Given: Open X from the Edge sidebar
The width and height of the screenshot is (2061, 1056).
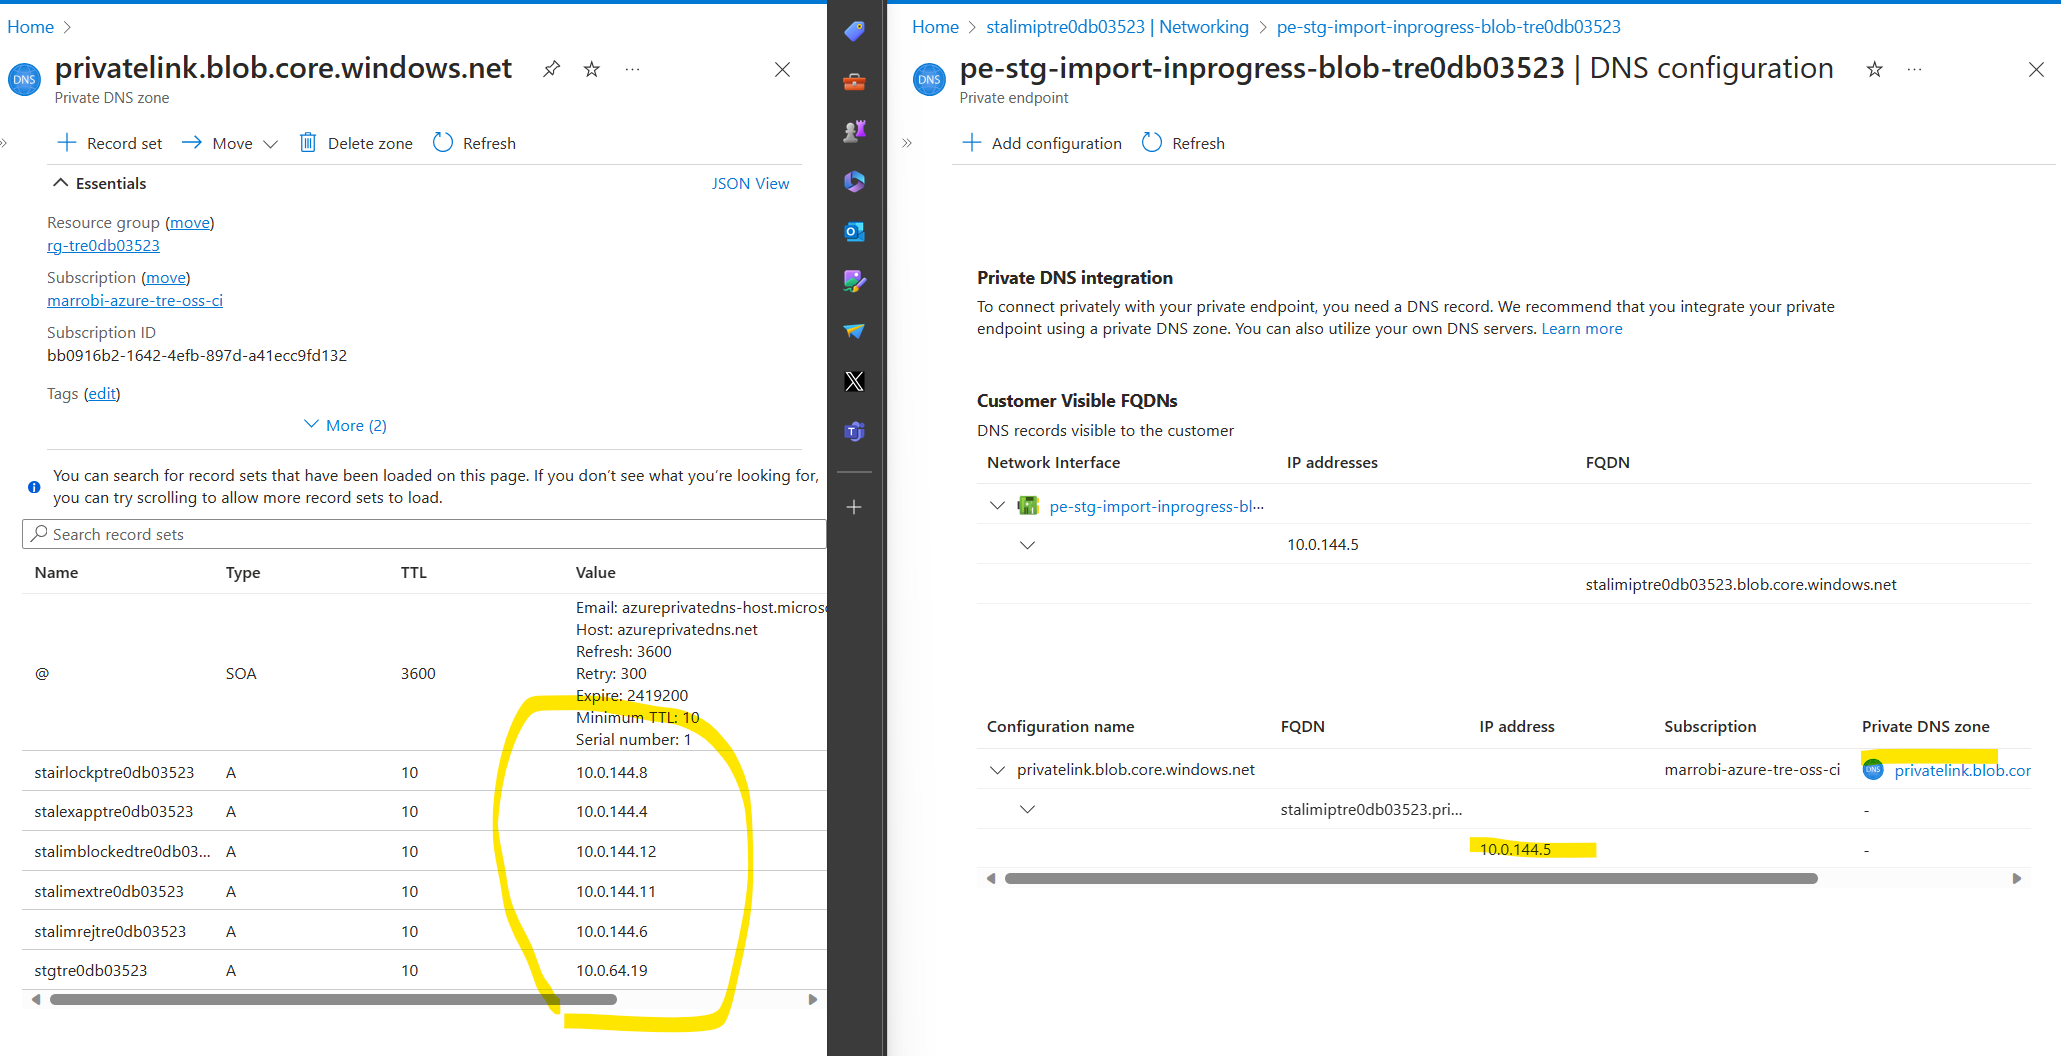Looking at the screenshot, I should point(854,381).
